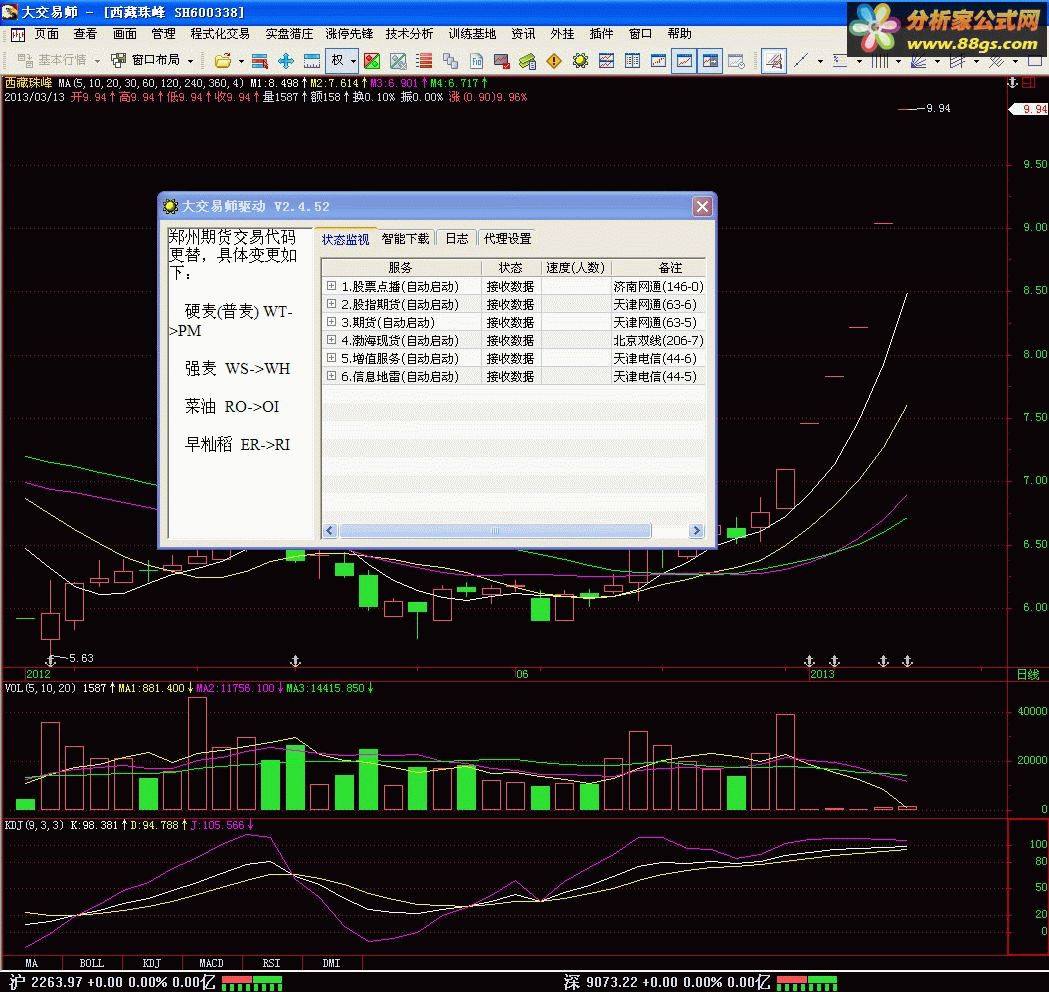Expand the 2.股指期货 service row
Screen dimensions: 1049x992
pos(331,304)
